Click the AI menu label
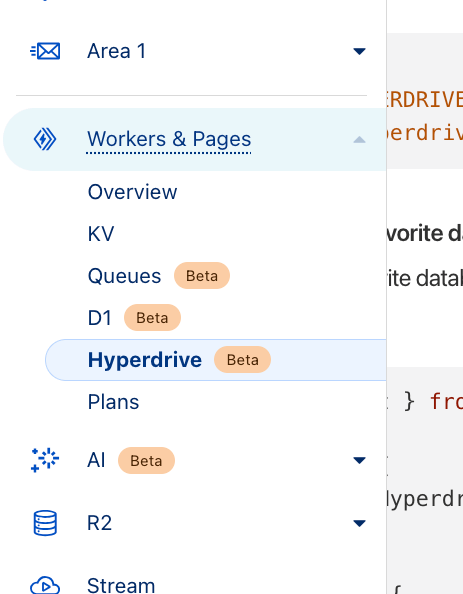 [x=96, y=460]
